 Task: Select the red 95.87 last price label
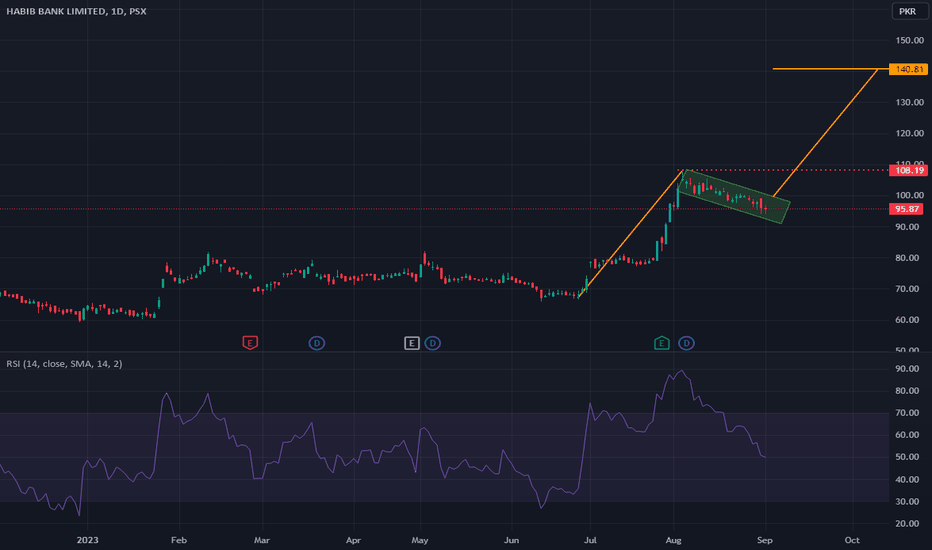(x=907, y=209)
